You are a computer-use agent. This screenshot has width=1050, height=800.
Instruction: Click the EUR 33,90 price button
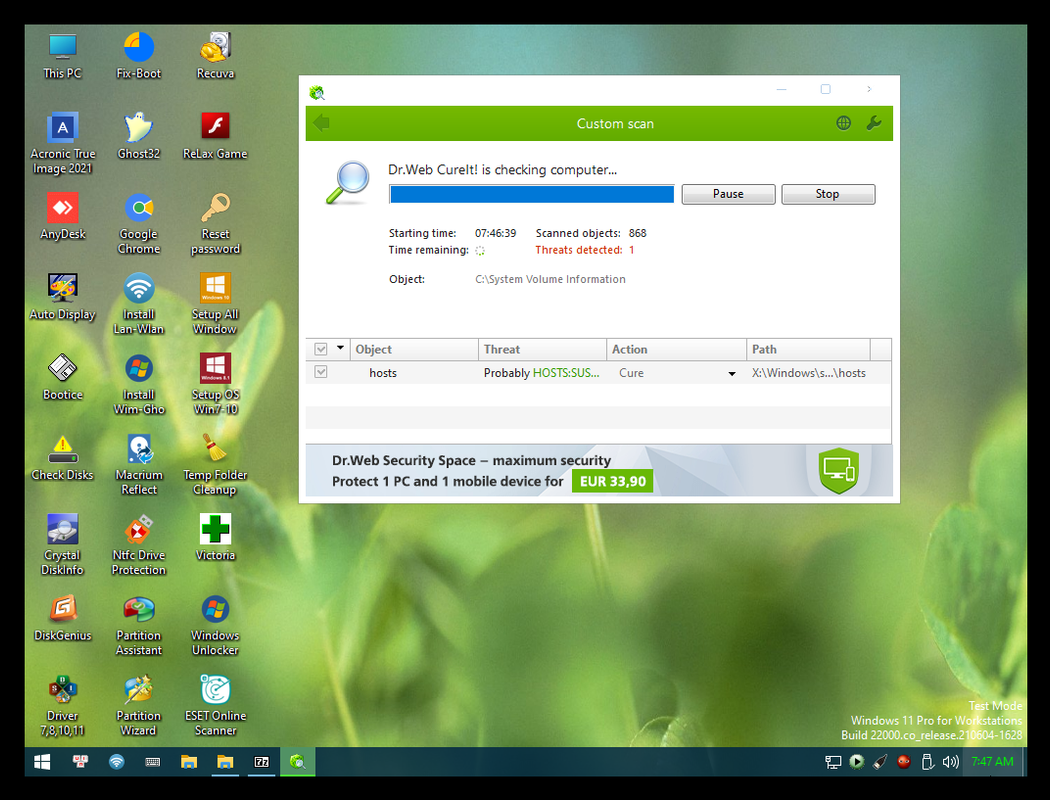(612, 481)
